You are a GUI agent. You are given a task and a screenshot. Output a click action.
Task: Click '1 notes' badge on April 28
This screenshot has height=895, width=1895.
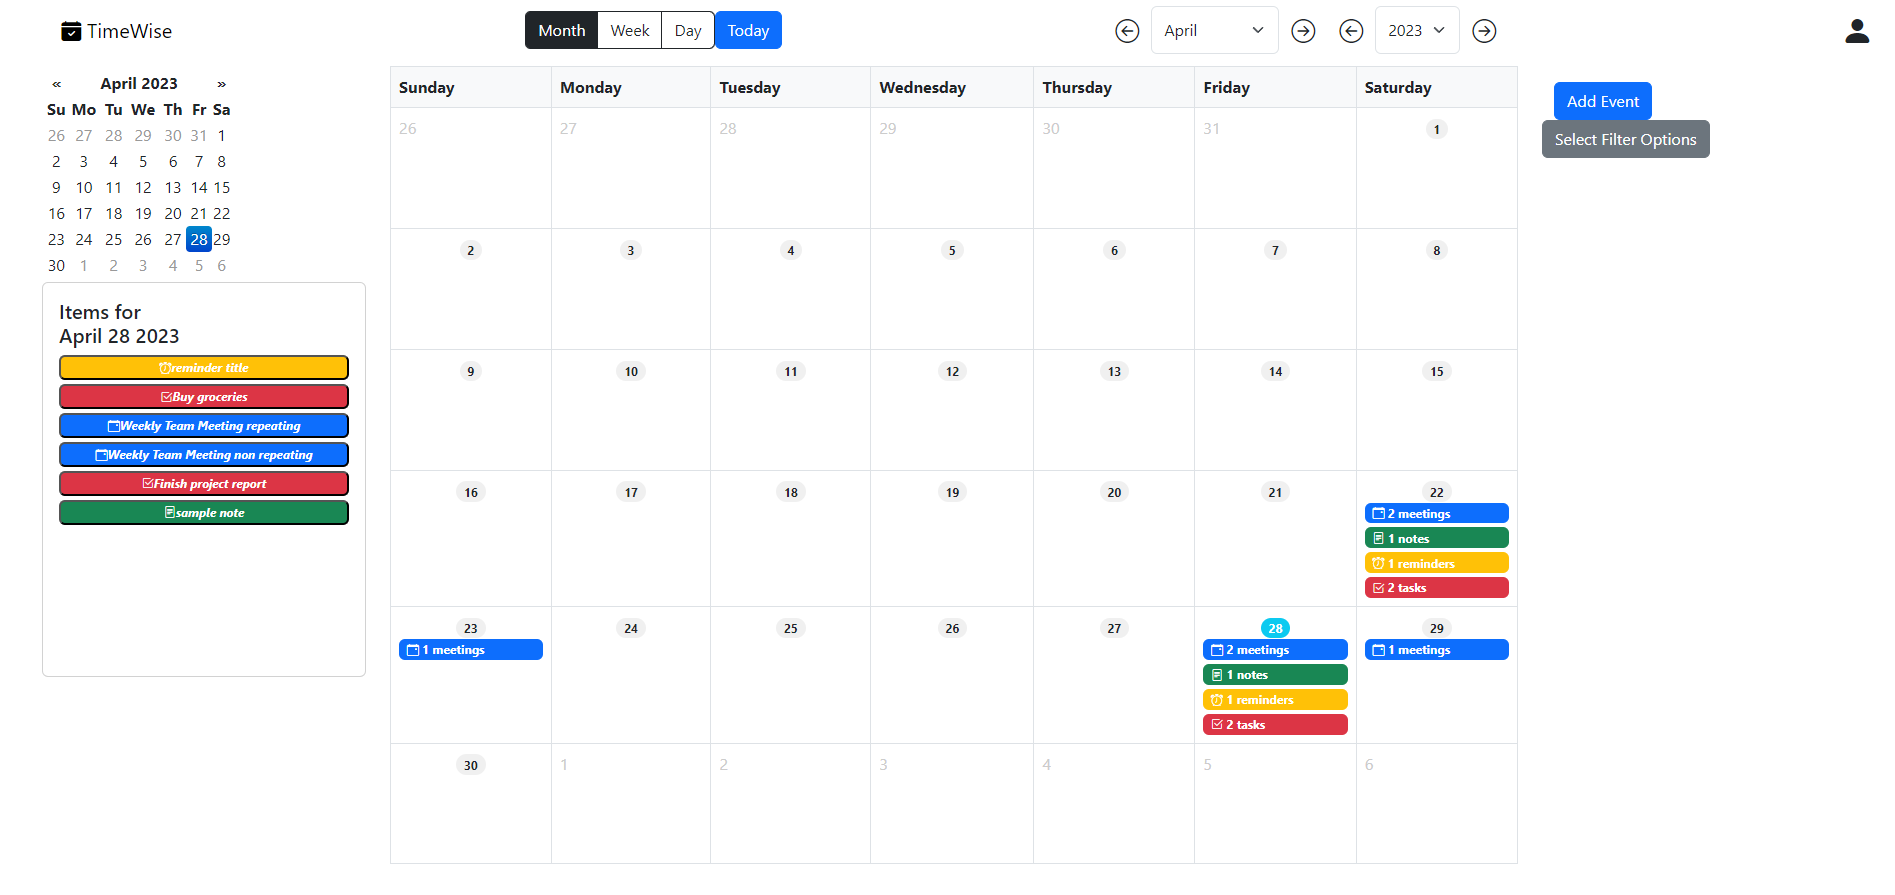(1275, 675)
